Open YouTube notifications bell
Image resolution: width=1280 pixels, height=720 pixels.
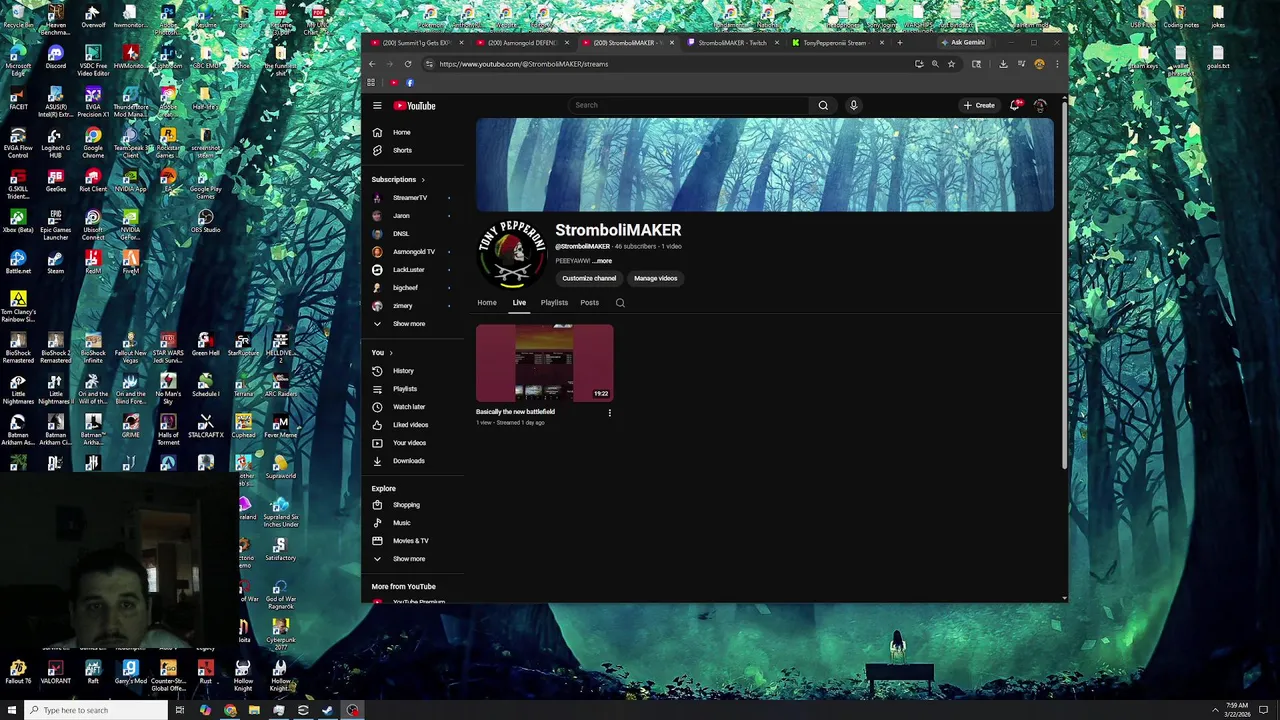[1015, 105]
